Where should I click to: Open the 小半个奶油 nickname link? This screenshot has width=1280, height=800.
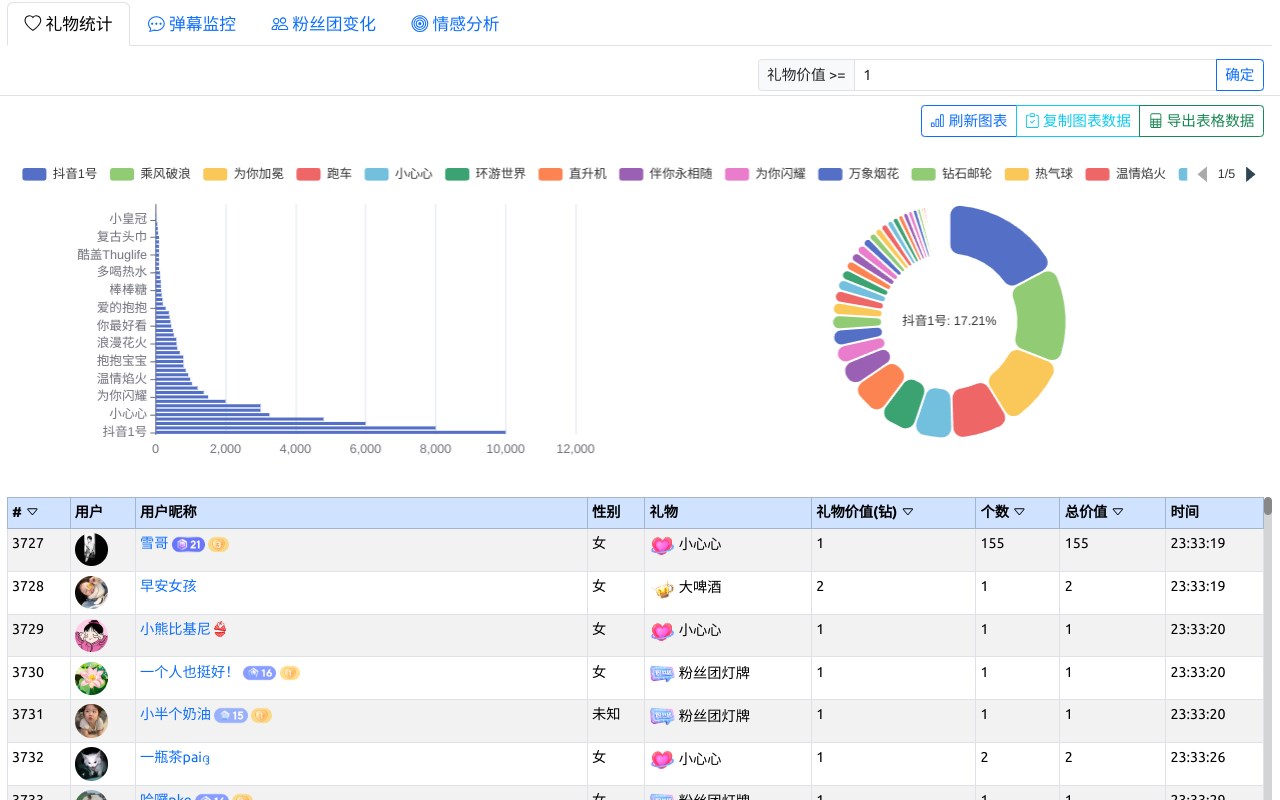[175, 715]
